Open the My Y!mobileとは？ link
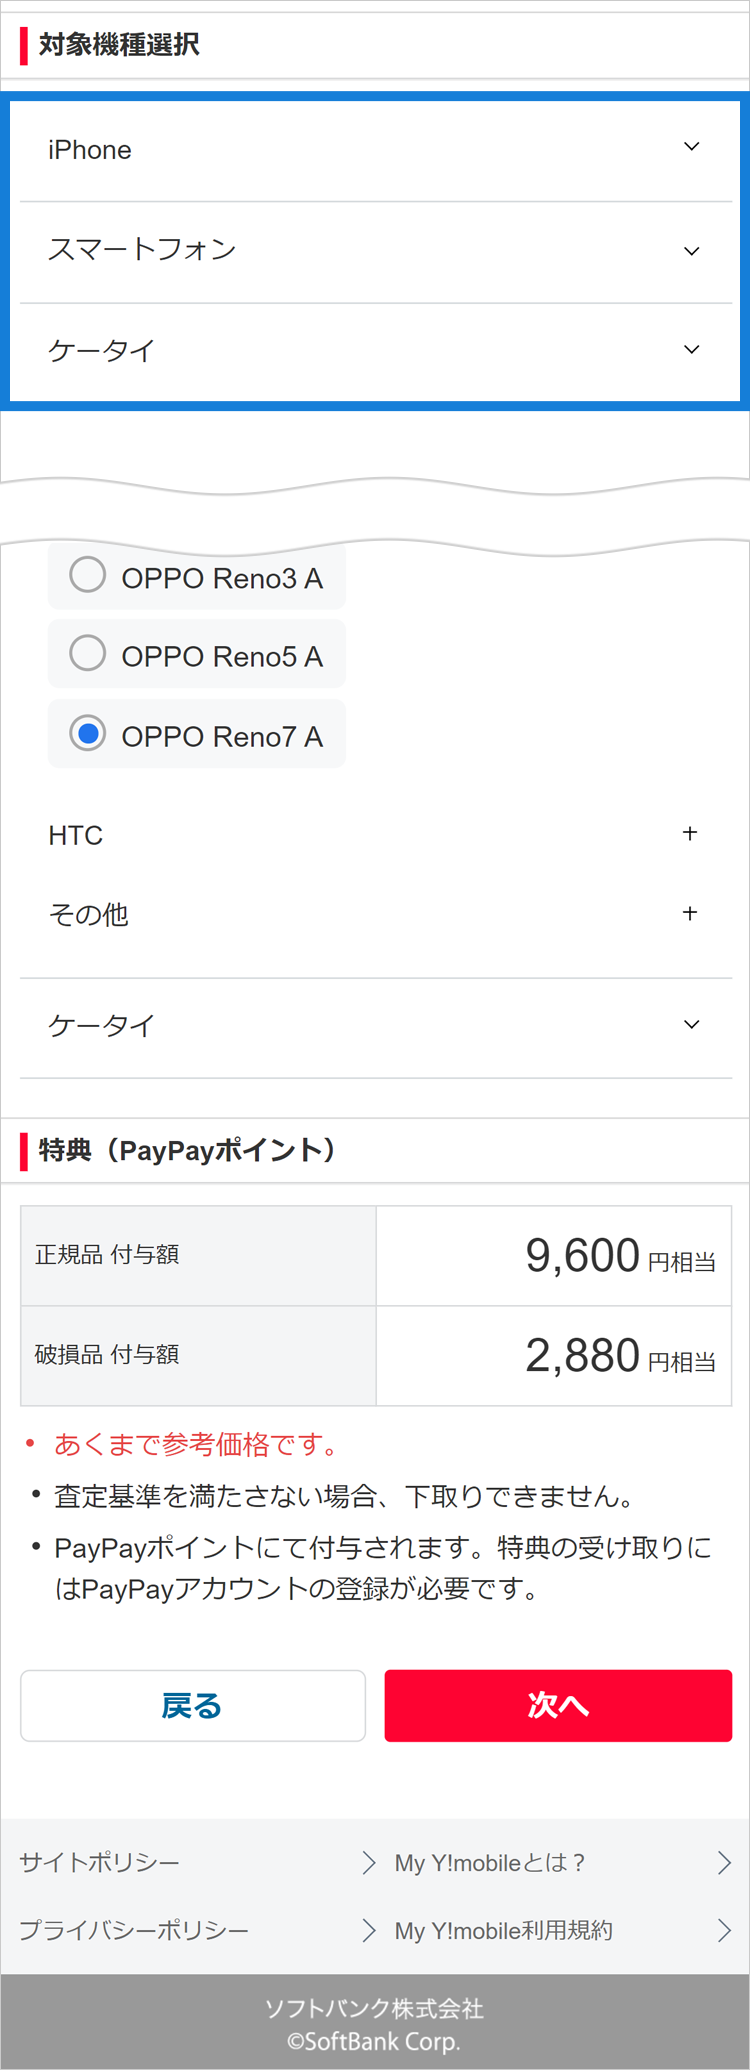This screenshot has width=750, height=2070. pos(490,1862)
